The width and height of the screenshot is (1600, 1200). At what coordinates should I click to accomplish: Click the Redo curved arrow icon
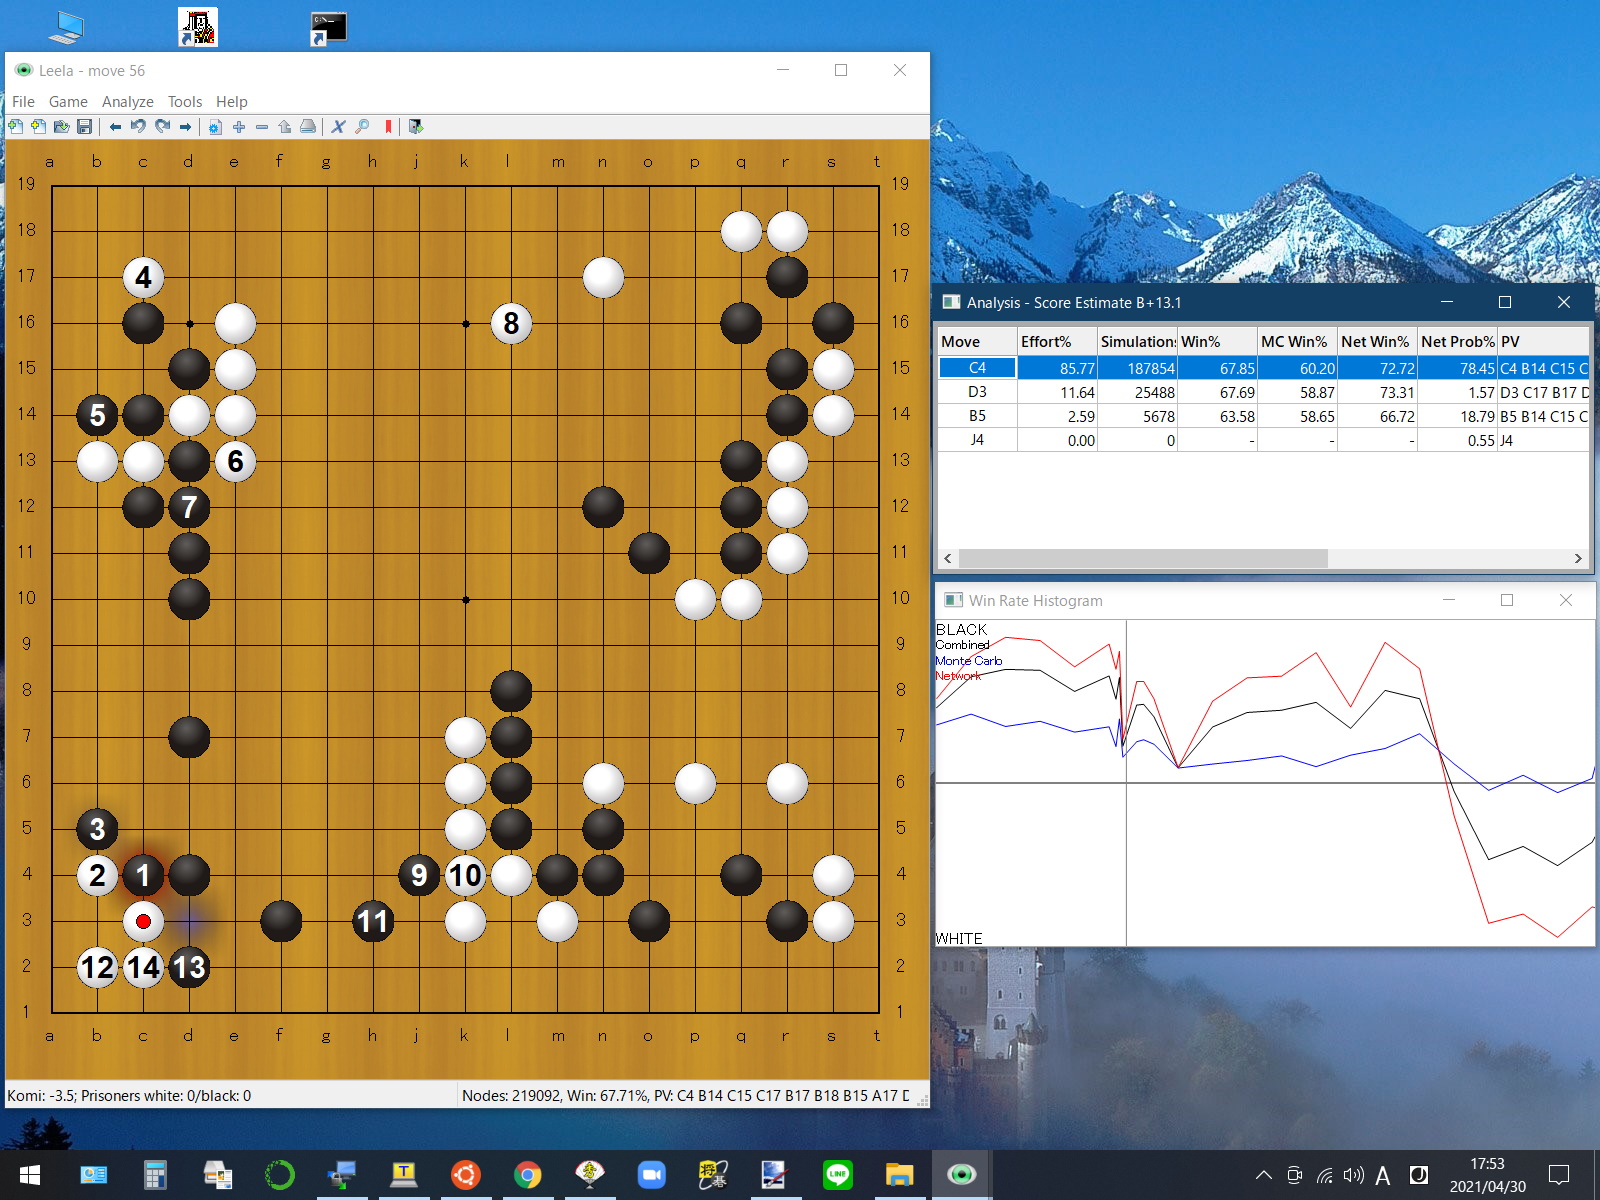(162, 127)
